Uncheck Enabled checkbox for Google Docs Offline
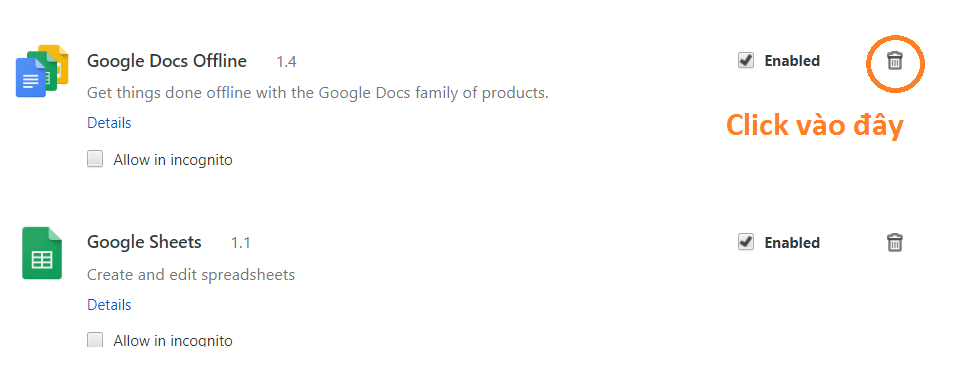This screenshot has width=954, height=366. 746,60
